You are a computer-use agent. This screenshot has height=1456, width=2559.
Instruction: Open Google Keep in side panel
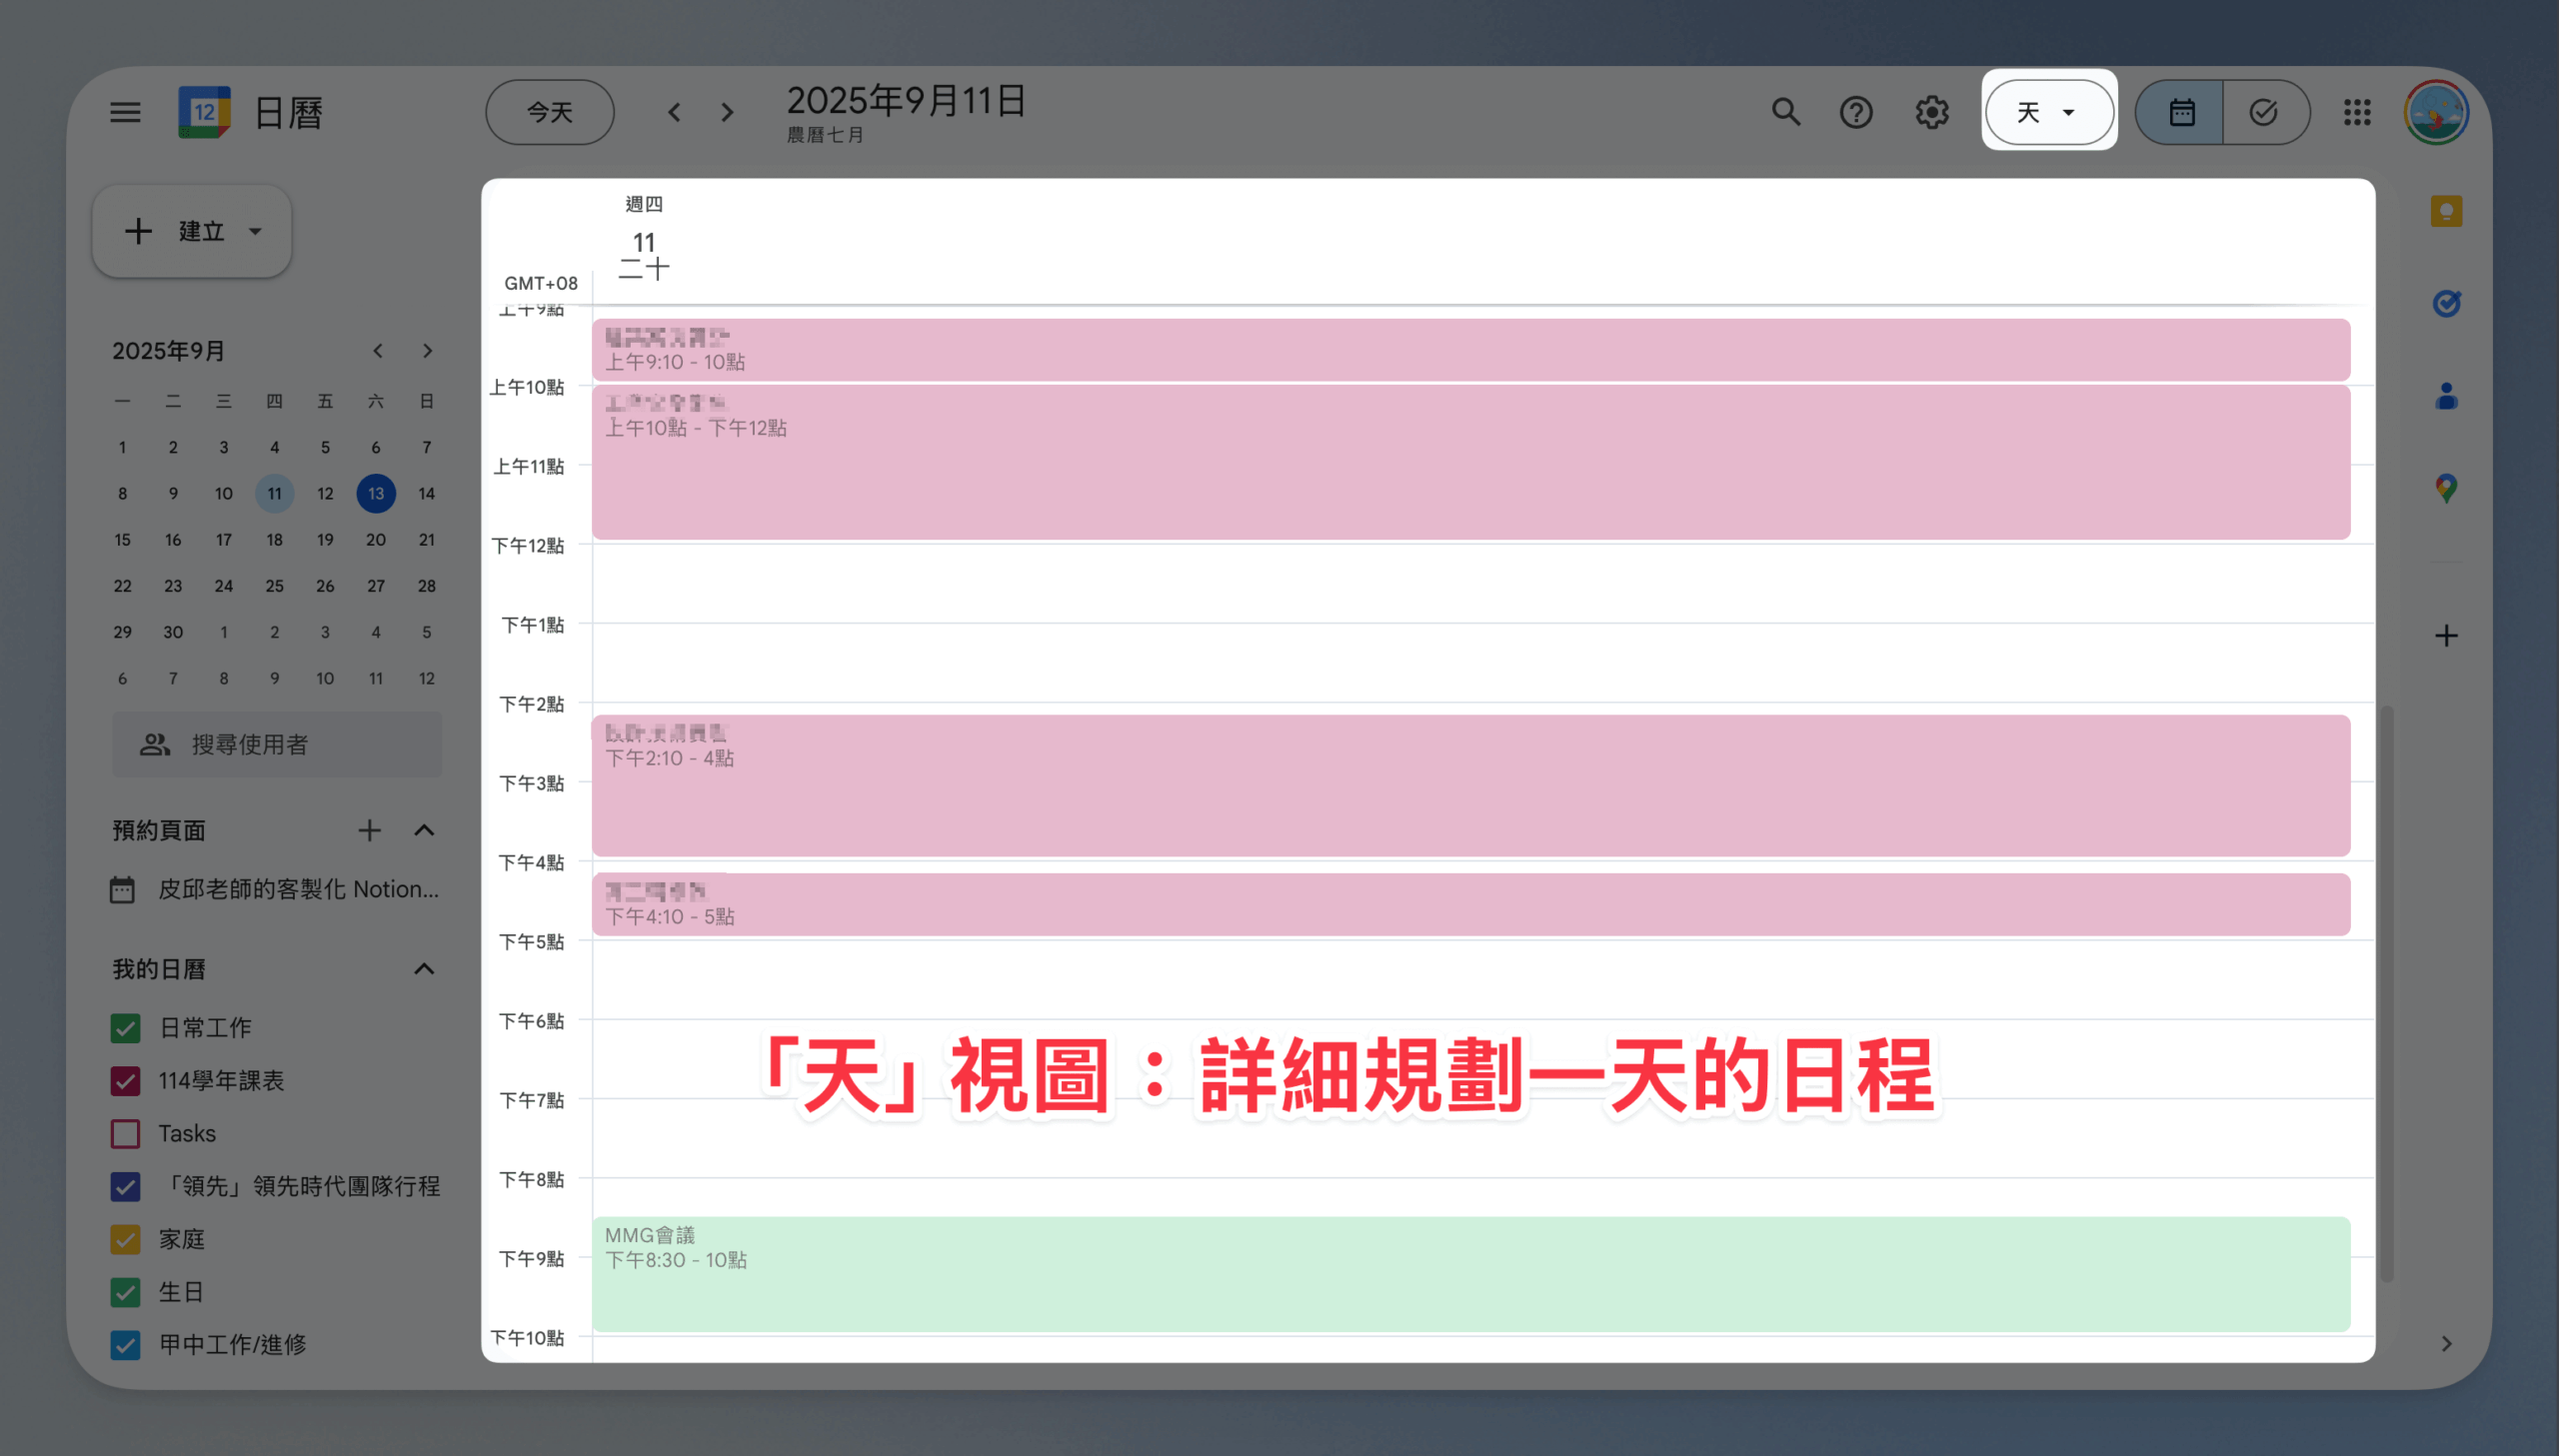click(x=2446, y=211)
